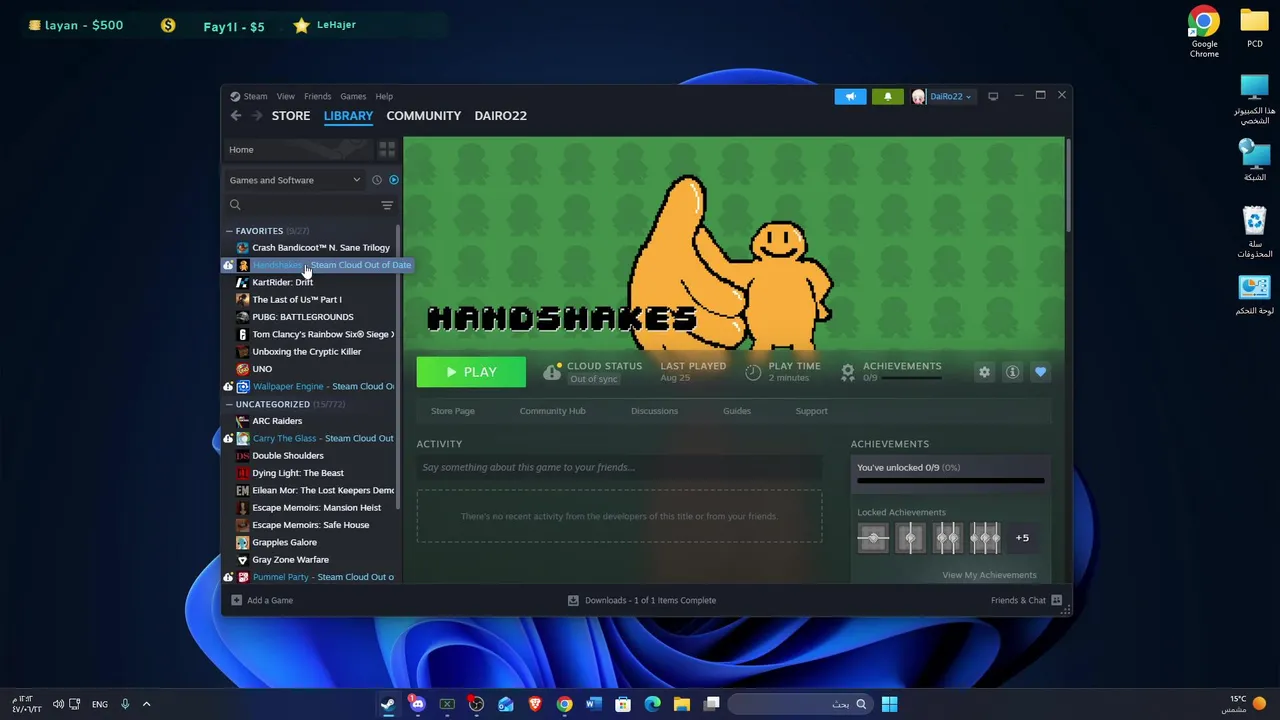
Task: Open the Support link
Action: point(811,411)
